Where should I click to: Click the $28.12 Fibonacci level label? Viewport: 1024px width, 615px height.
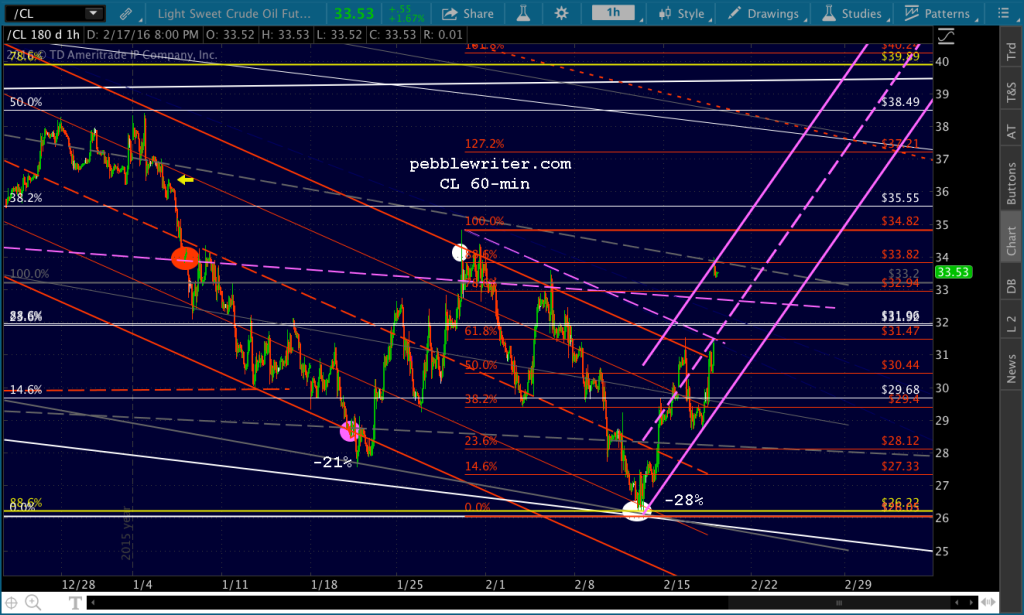point(900,441)
